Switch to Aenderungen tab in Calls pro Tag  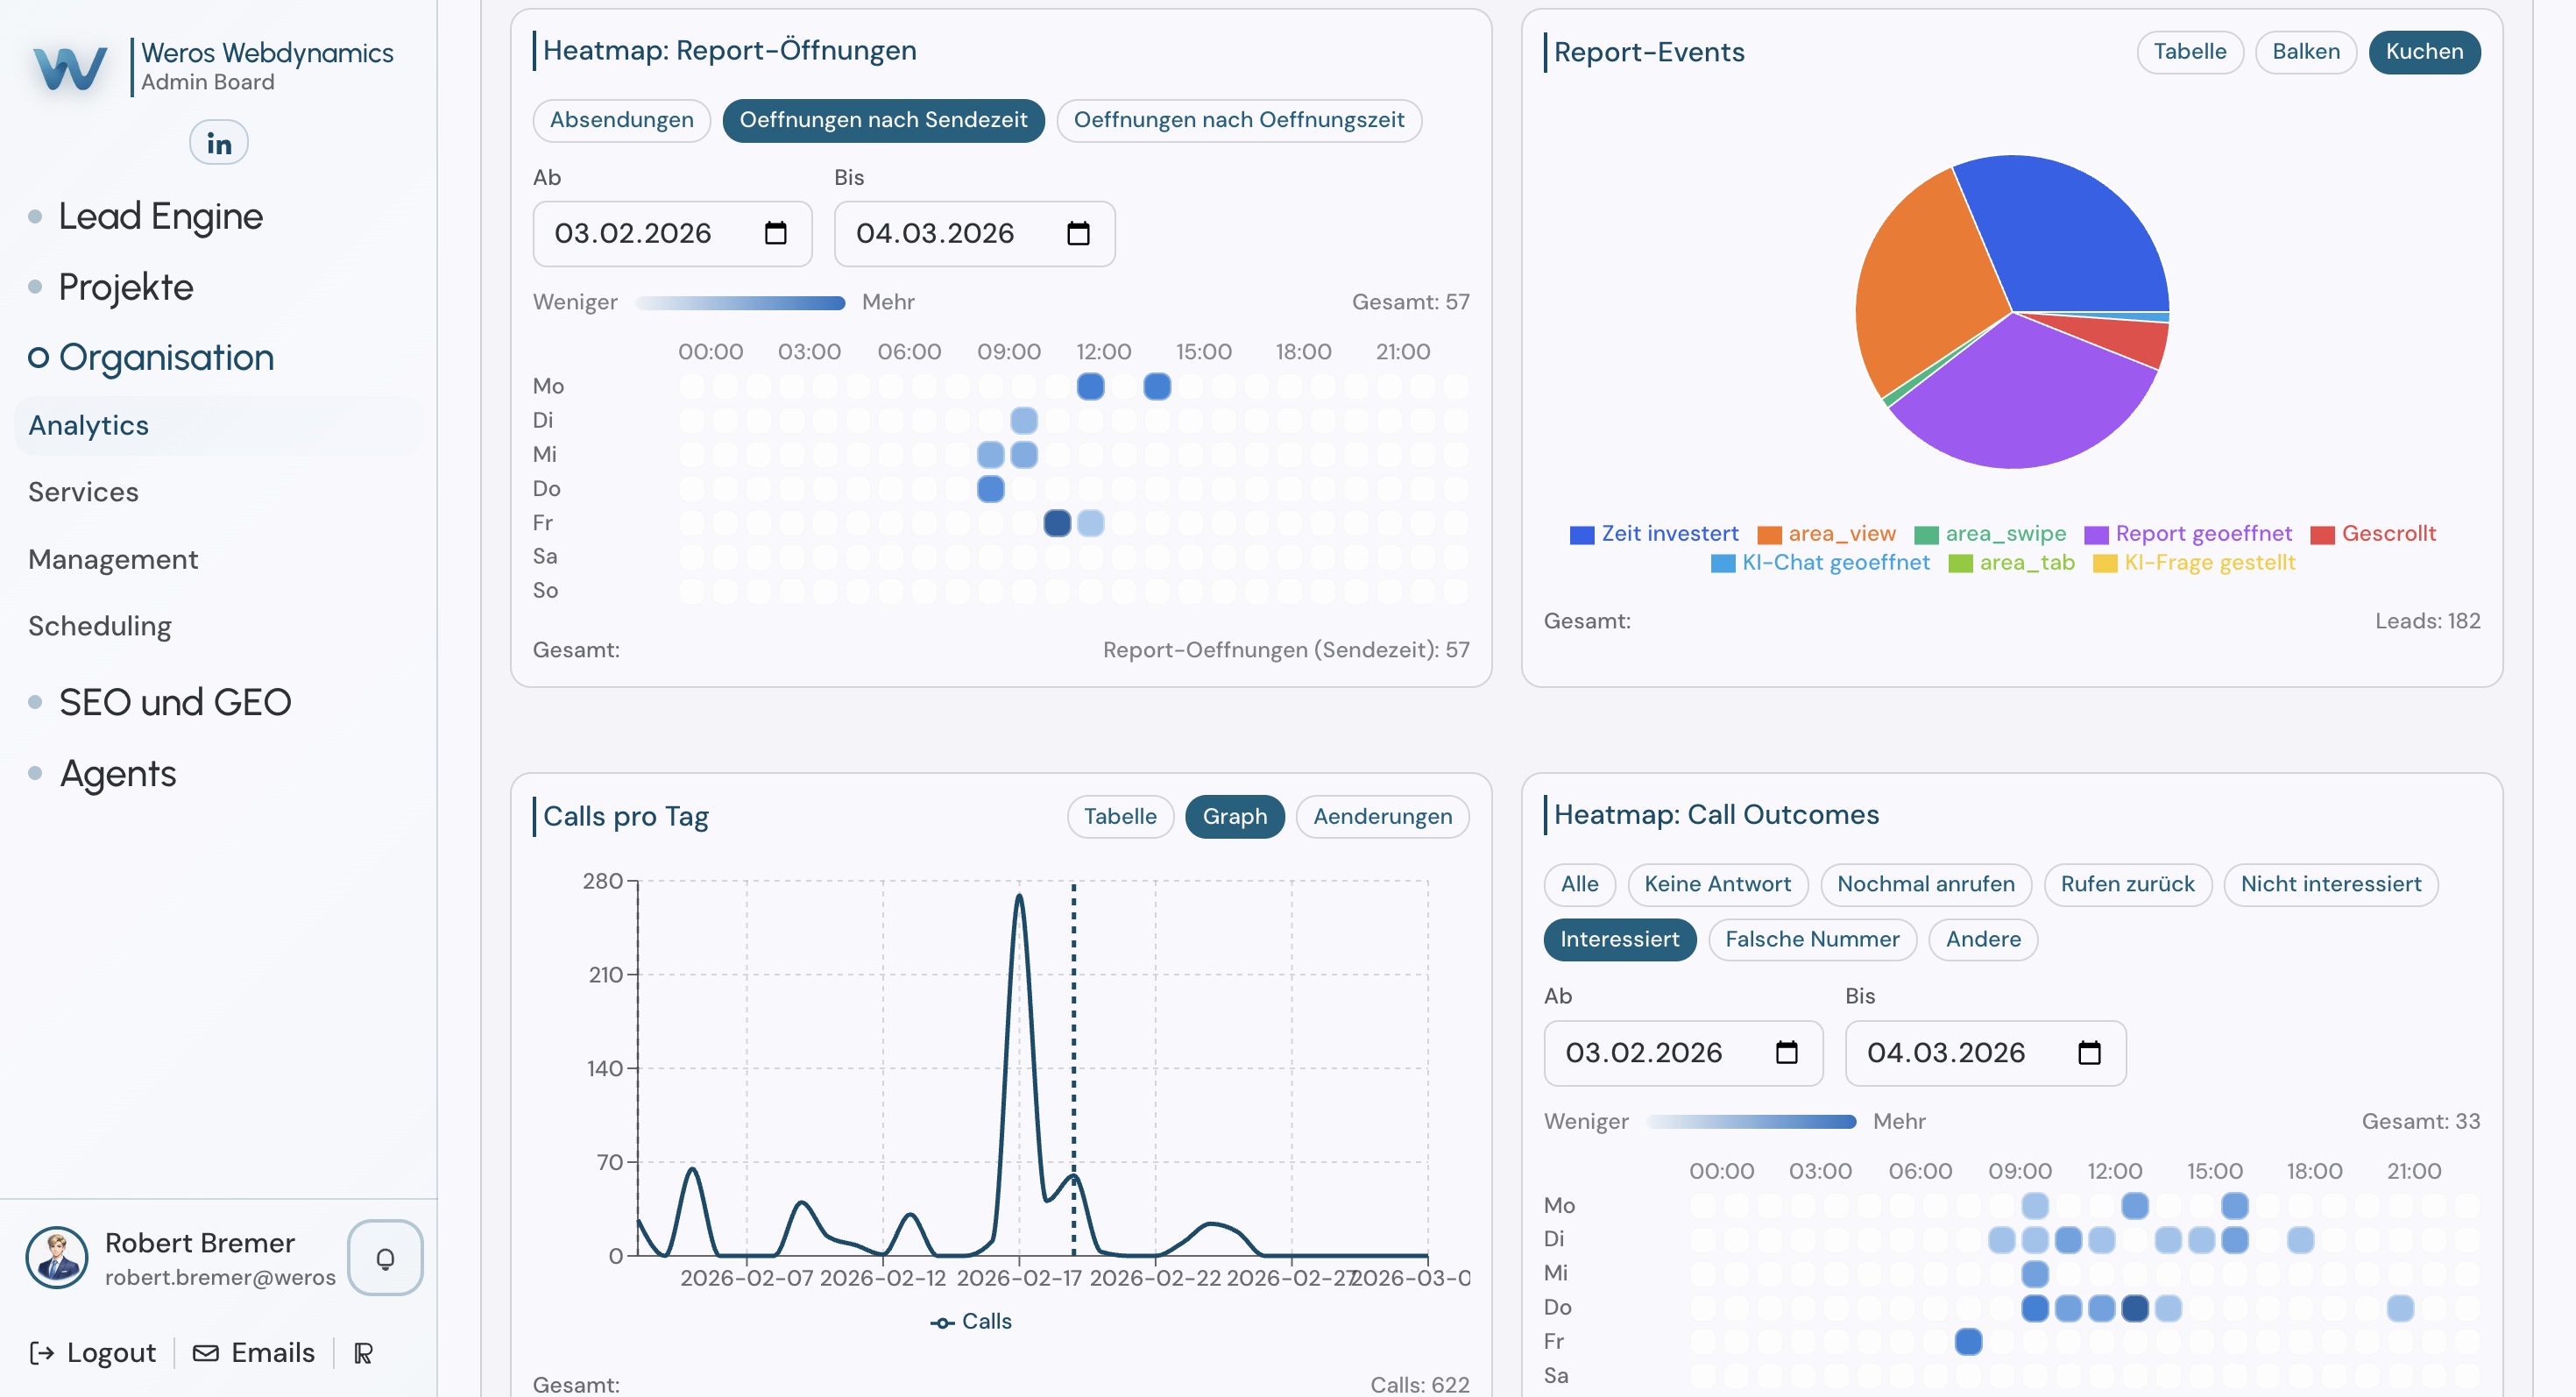[x=1383, y=816]
